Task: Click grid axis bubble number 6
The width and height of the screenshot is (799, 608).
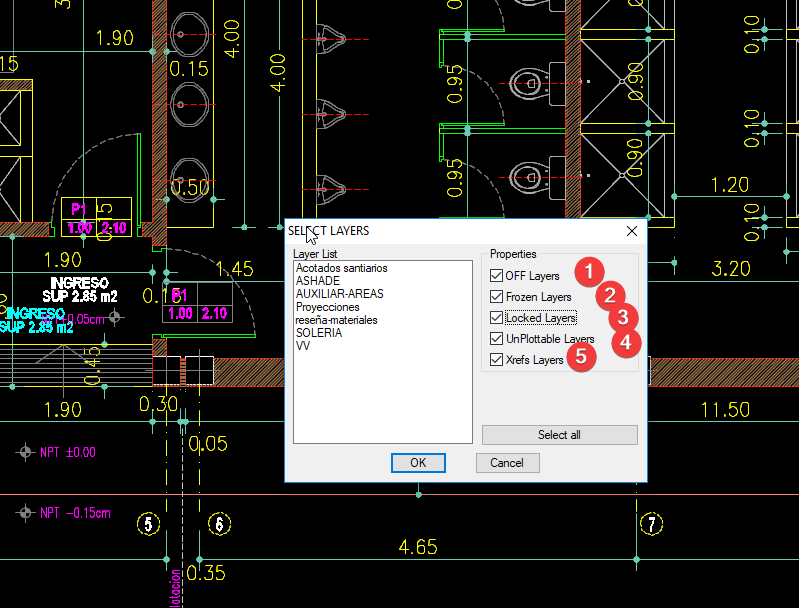Action: click(219, 523)
